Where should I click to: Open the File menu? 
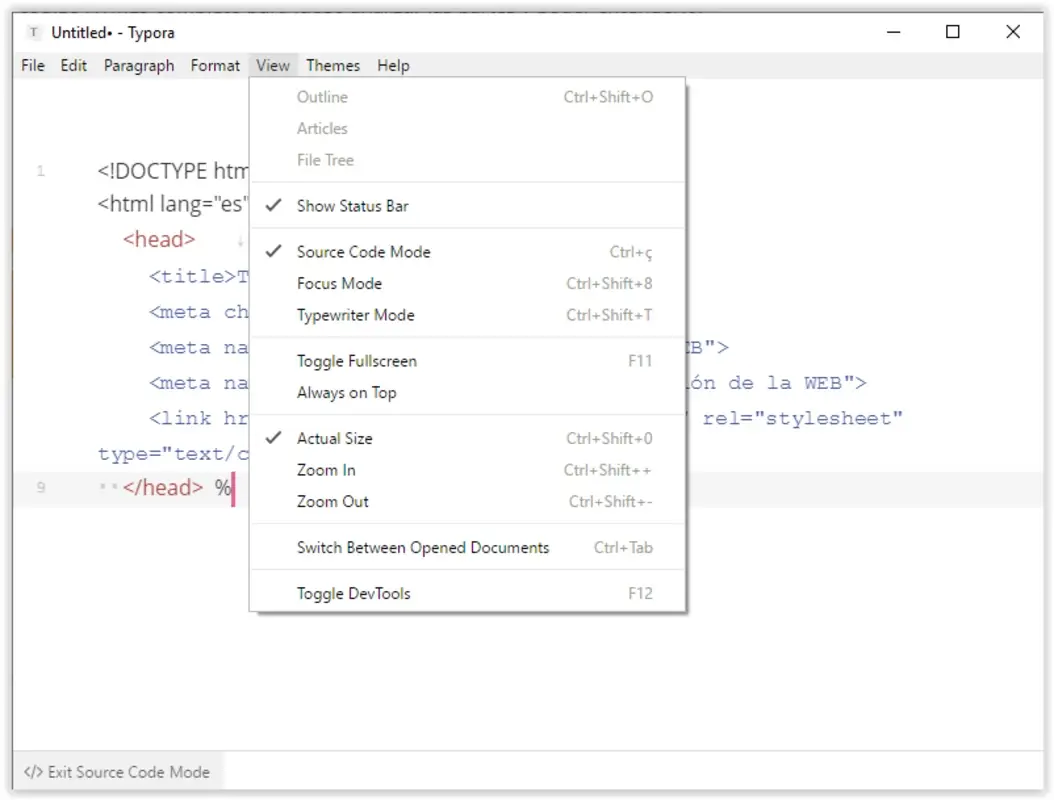coord(31,65)
